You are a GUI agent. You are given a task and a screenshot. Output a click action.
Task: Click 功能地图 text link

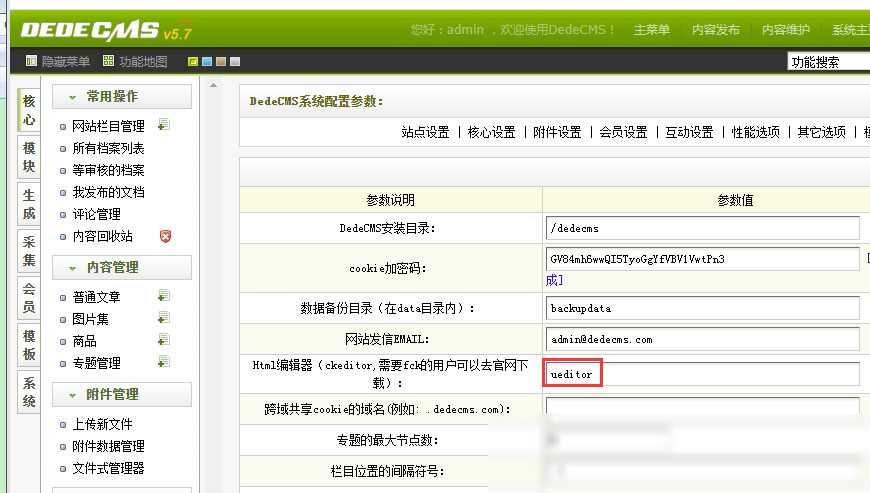pos(143,62)
